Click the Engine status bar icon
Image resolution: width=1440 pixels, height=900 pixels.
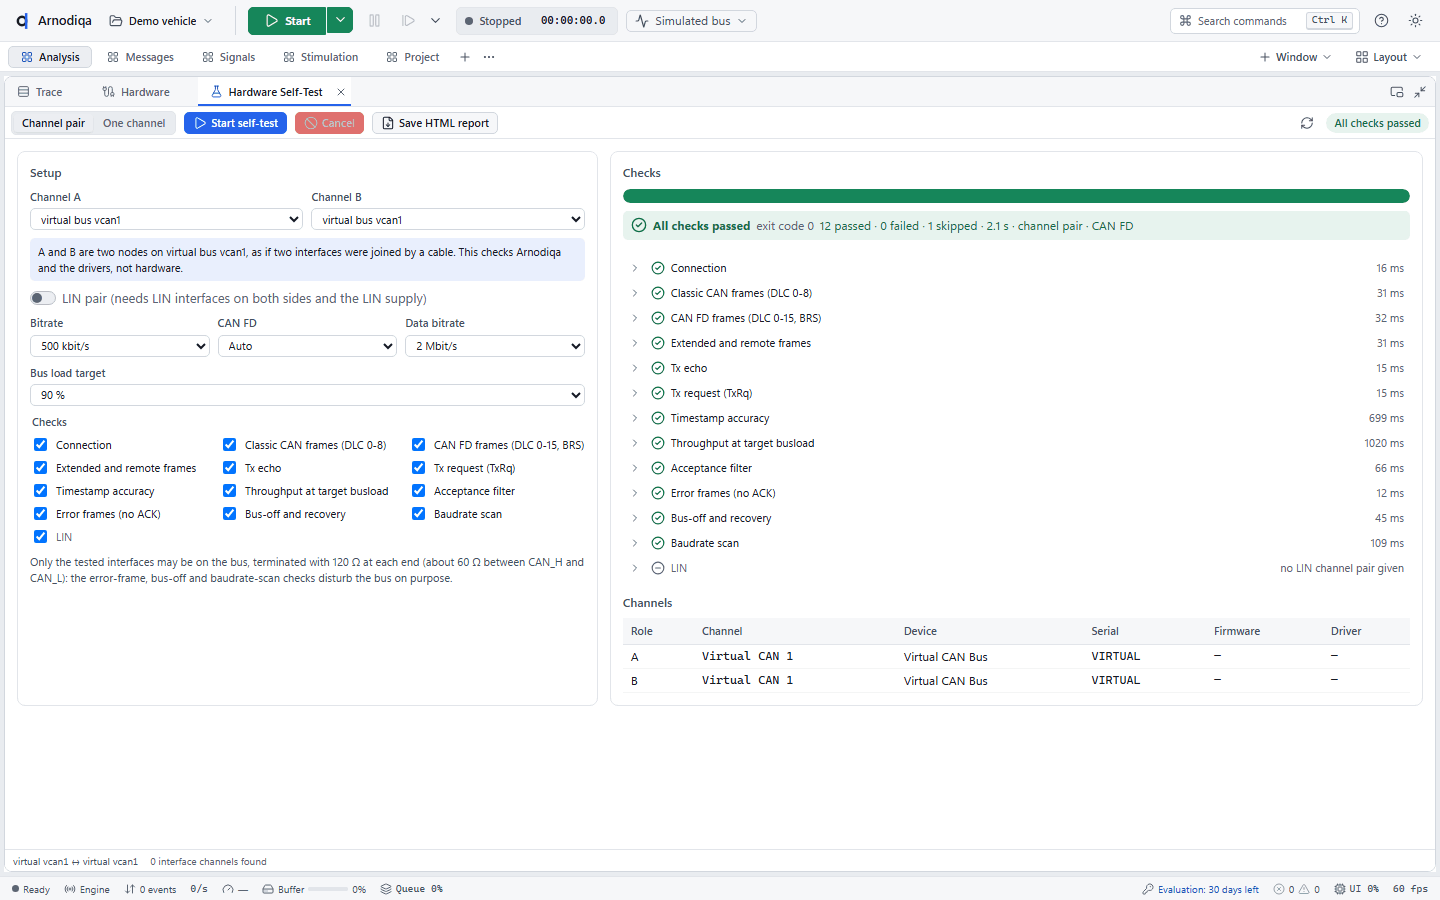[x=70, y=889]
